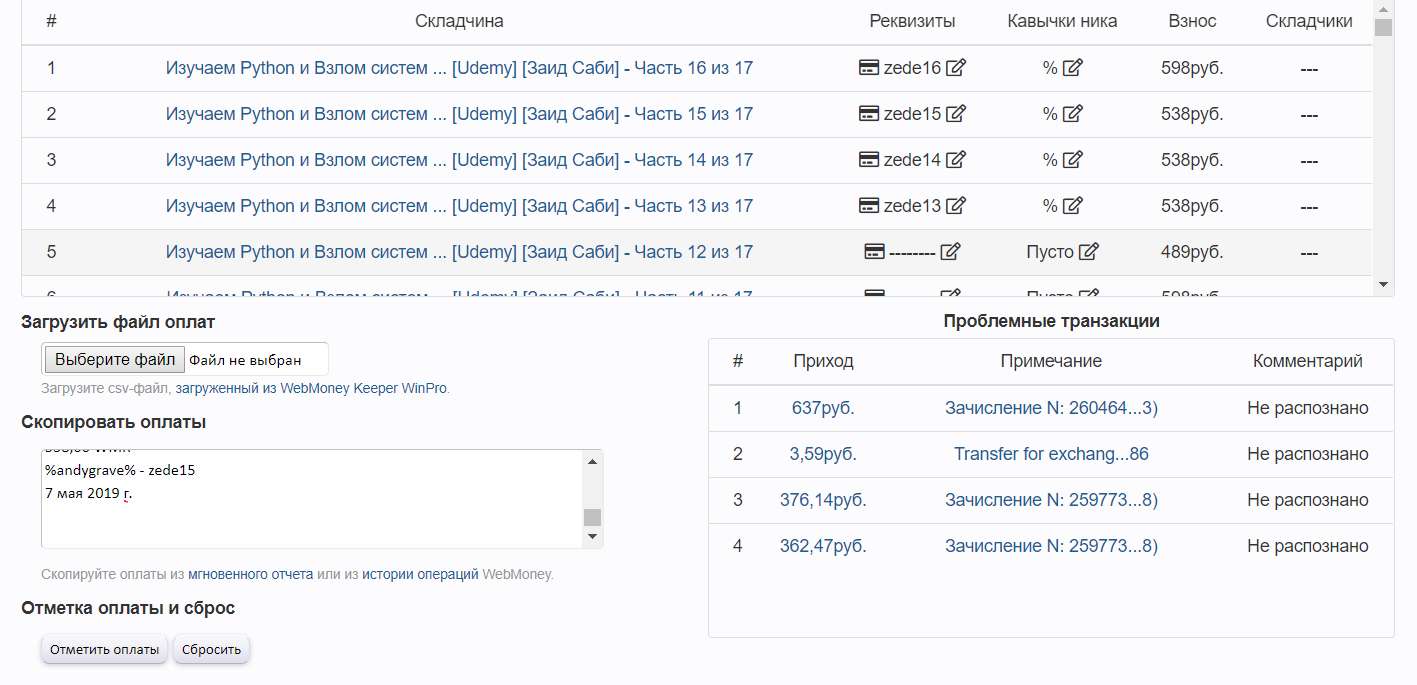The height and width of the screenshot is (685, 1417).
Task: Click card icon beside zede14
Action: pyautogui.click(x=869, y=160)
